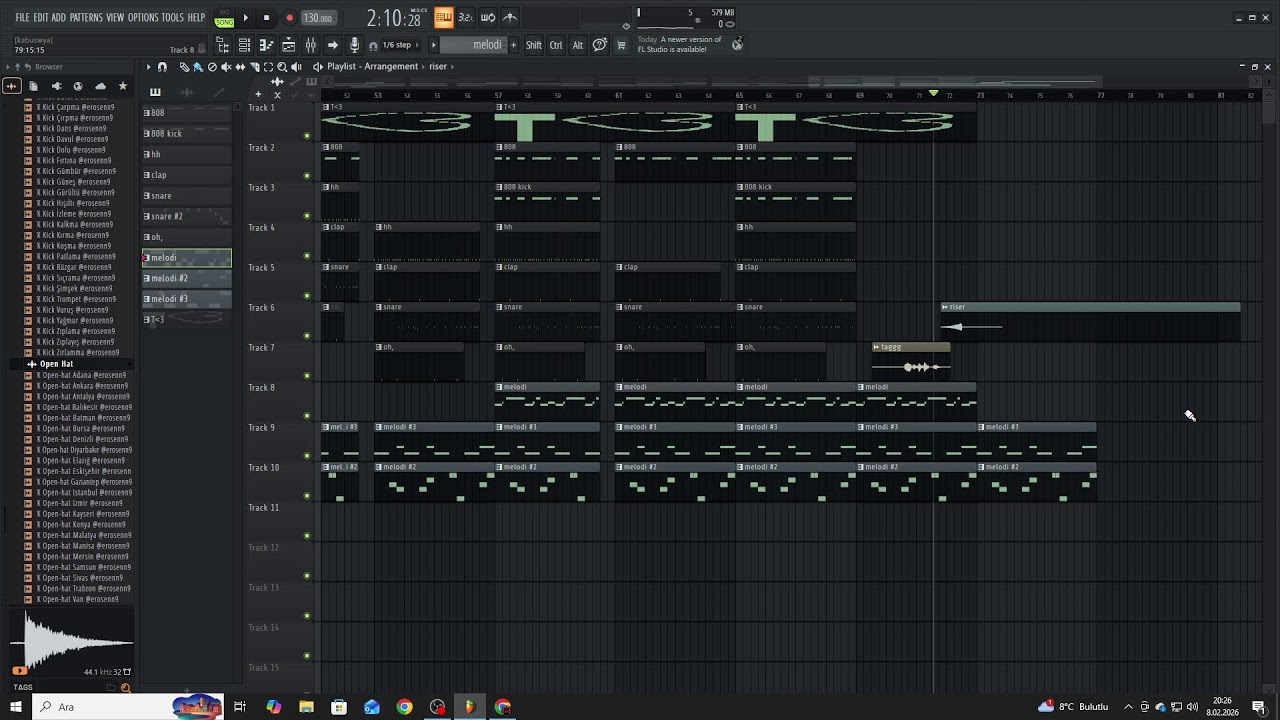Open Google Chrome from the taskbar

(x=404, y=707)
